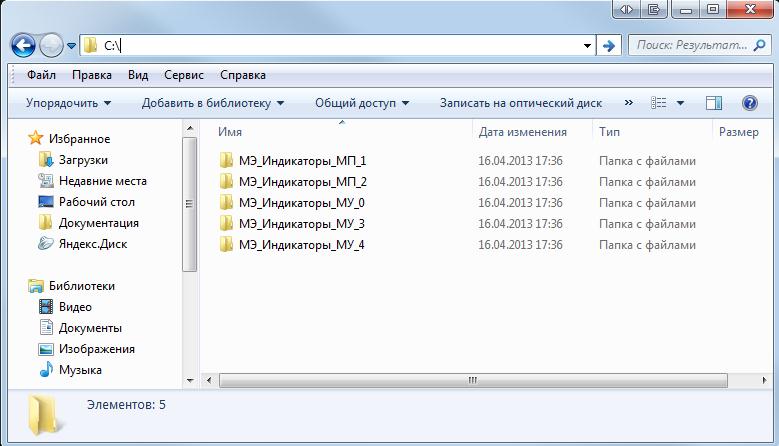Open the Правка menu

91,75
